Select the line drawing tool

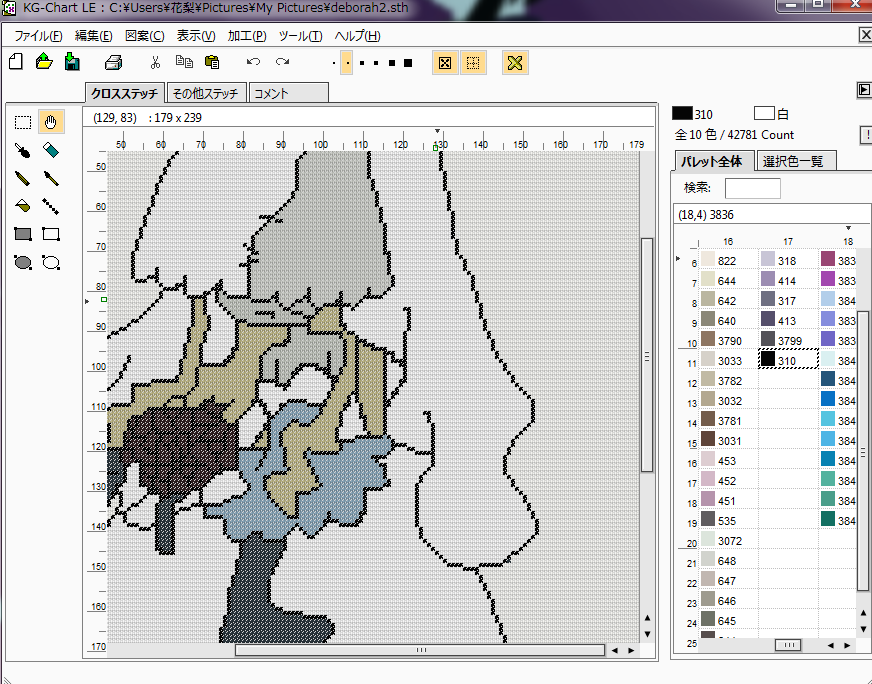[x=51, y=206]
